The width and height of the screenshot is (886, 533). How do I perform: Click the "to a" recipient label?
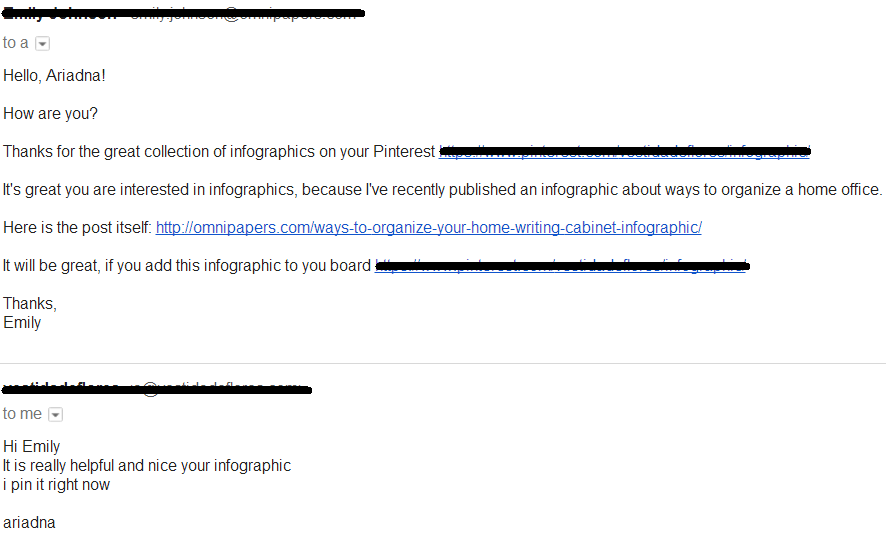click(x=15, y=43)
